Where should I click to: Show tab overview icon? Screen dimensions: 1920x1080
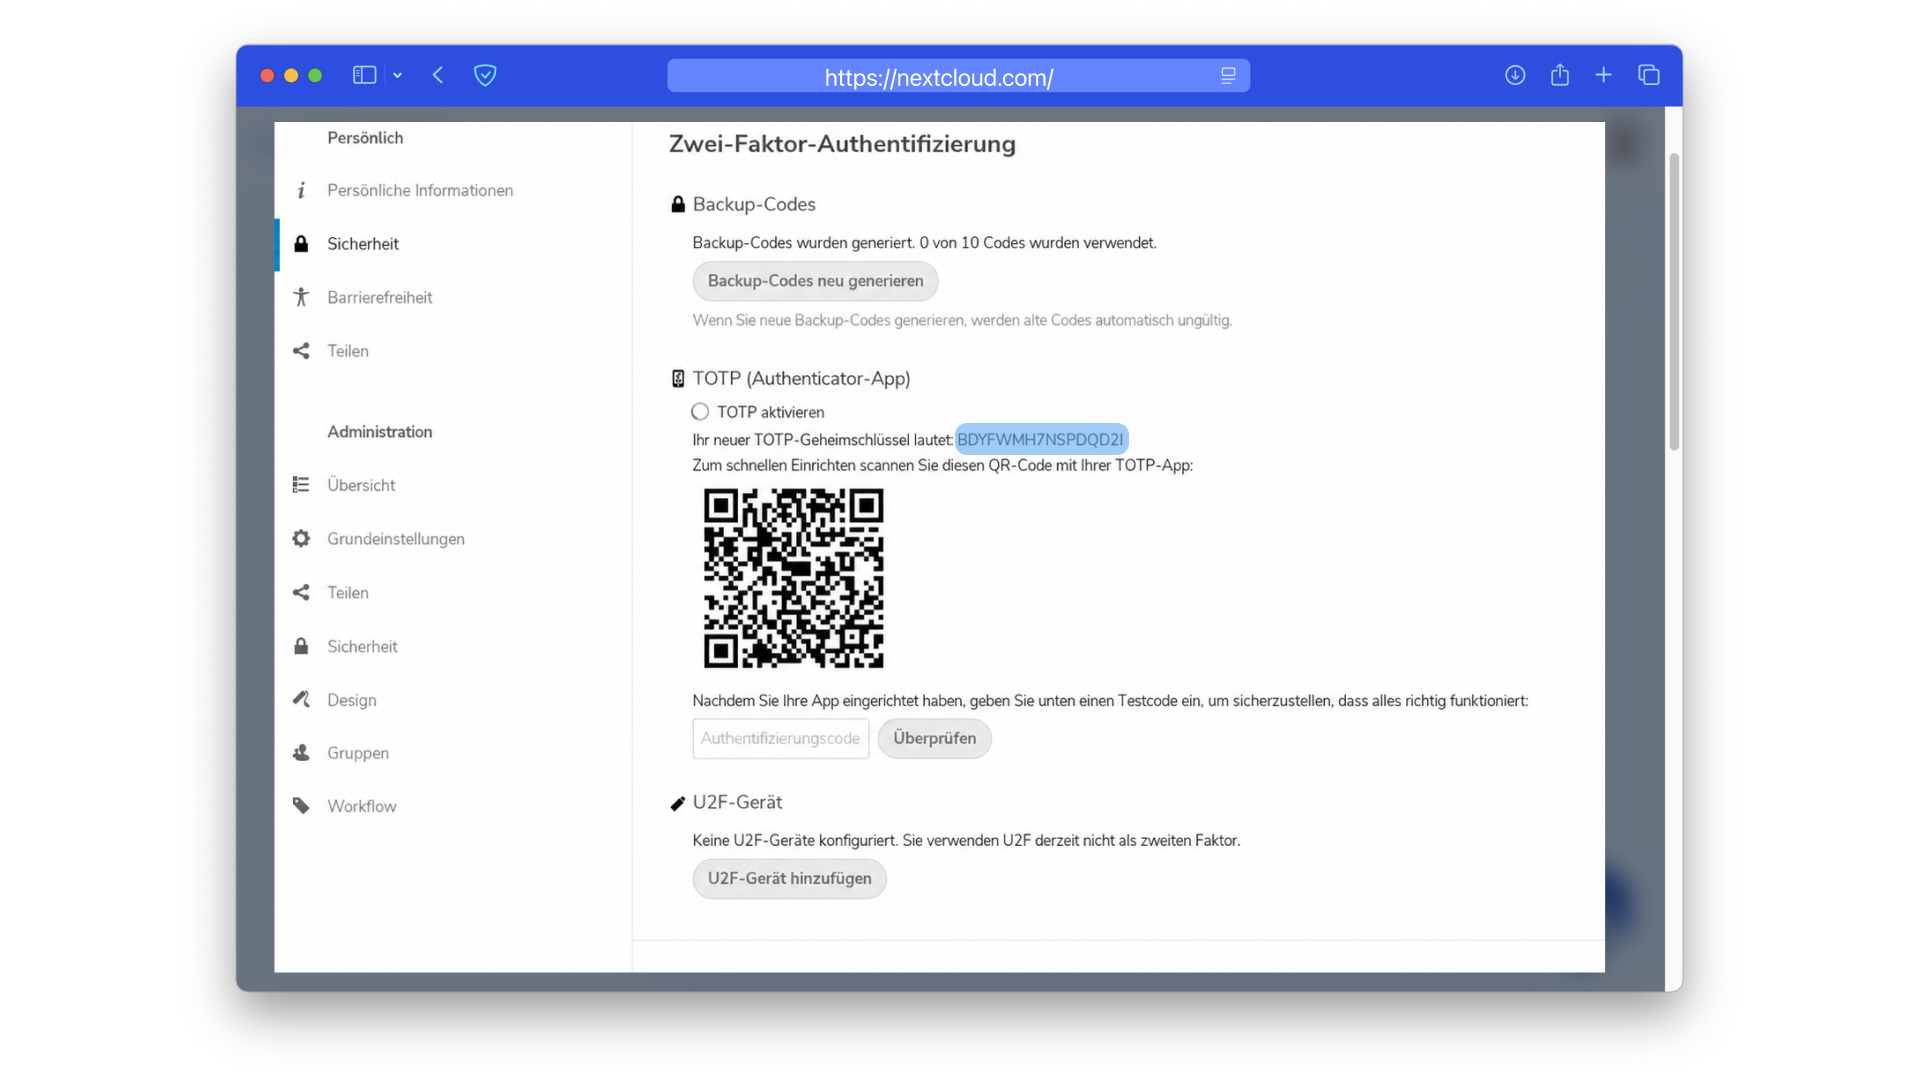1649,75
